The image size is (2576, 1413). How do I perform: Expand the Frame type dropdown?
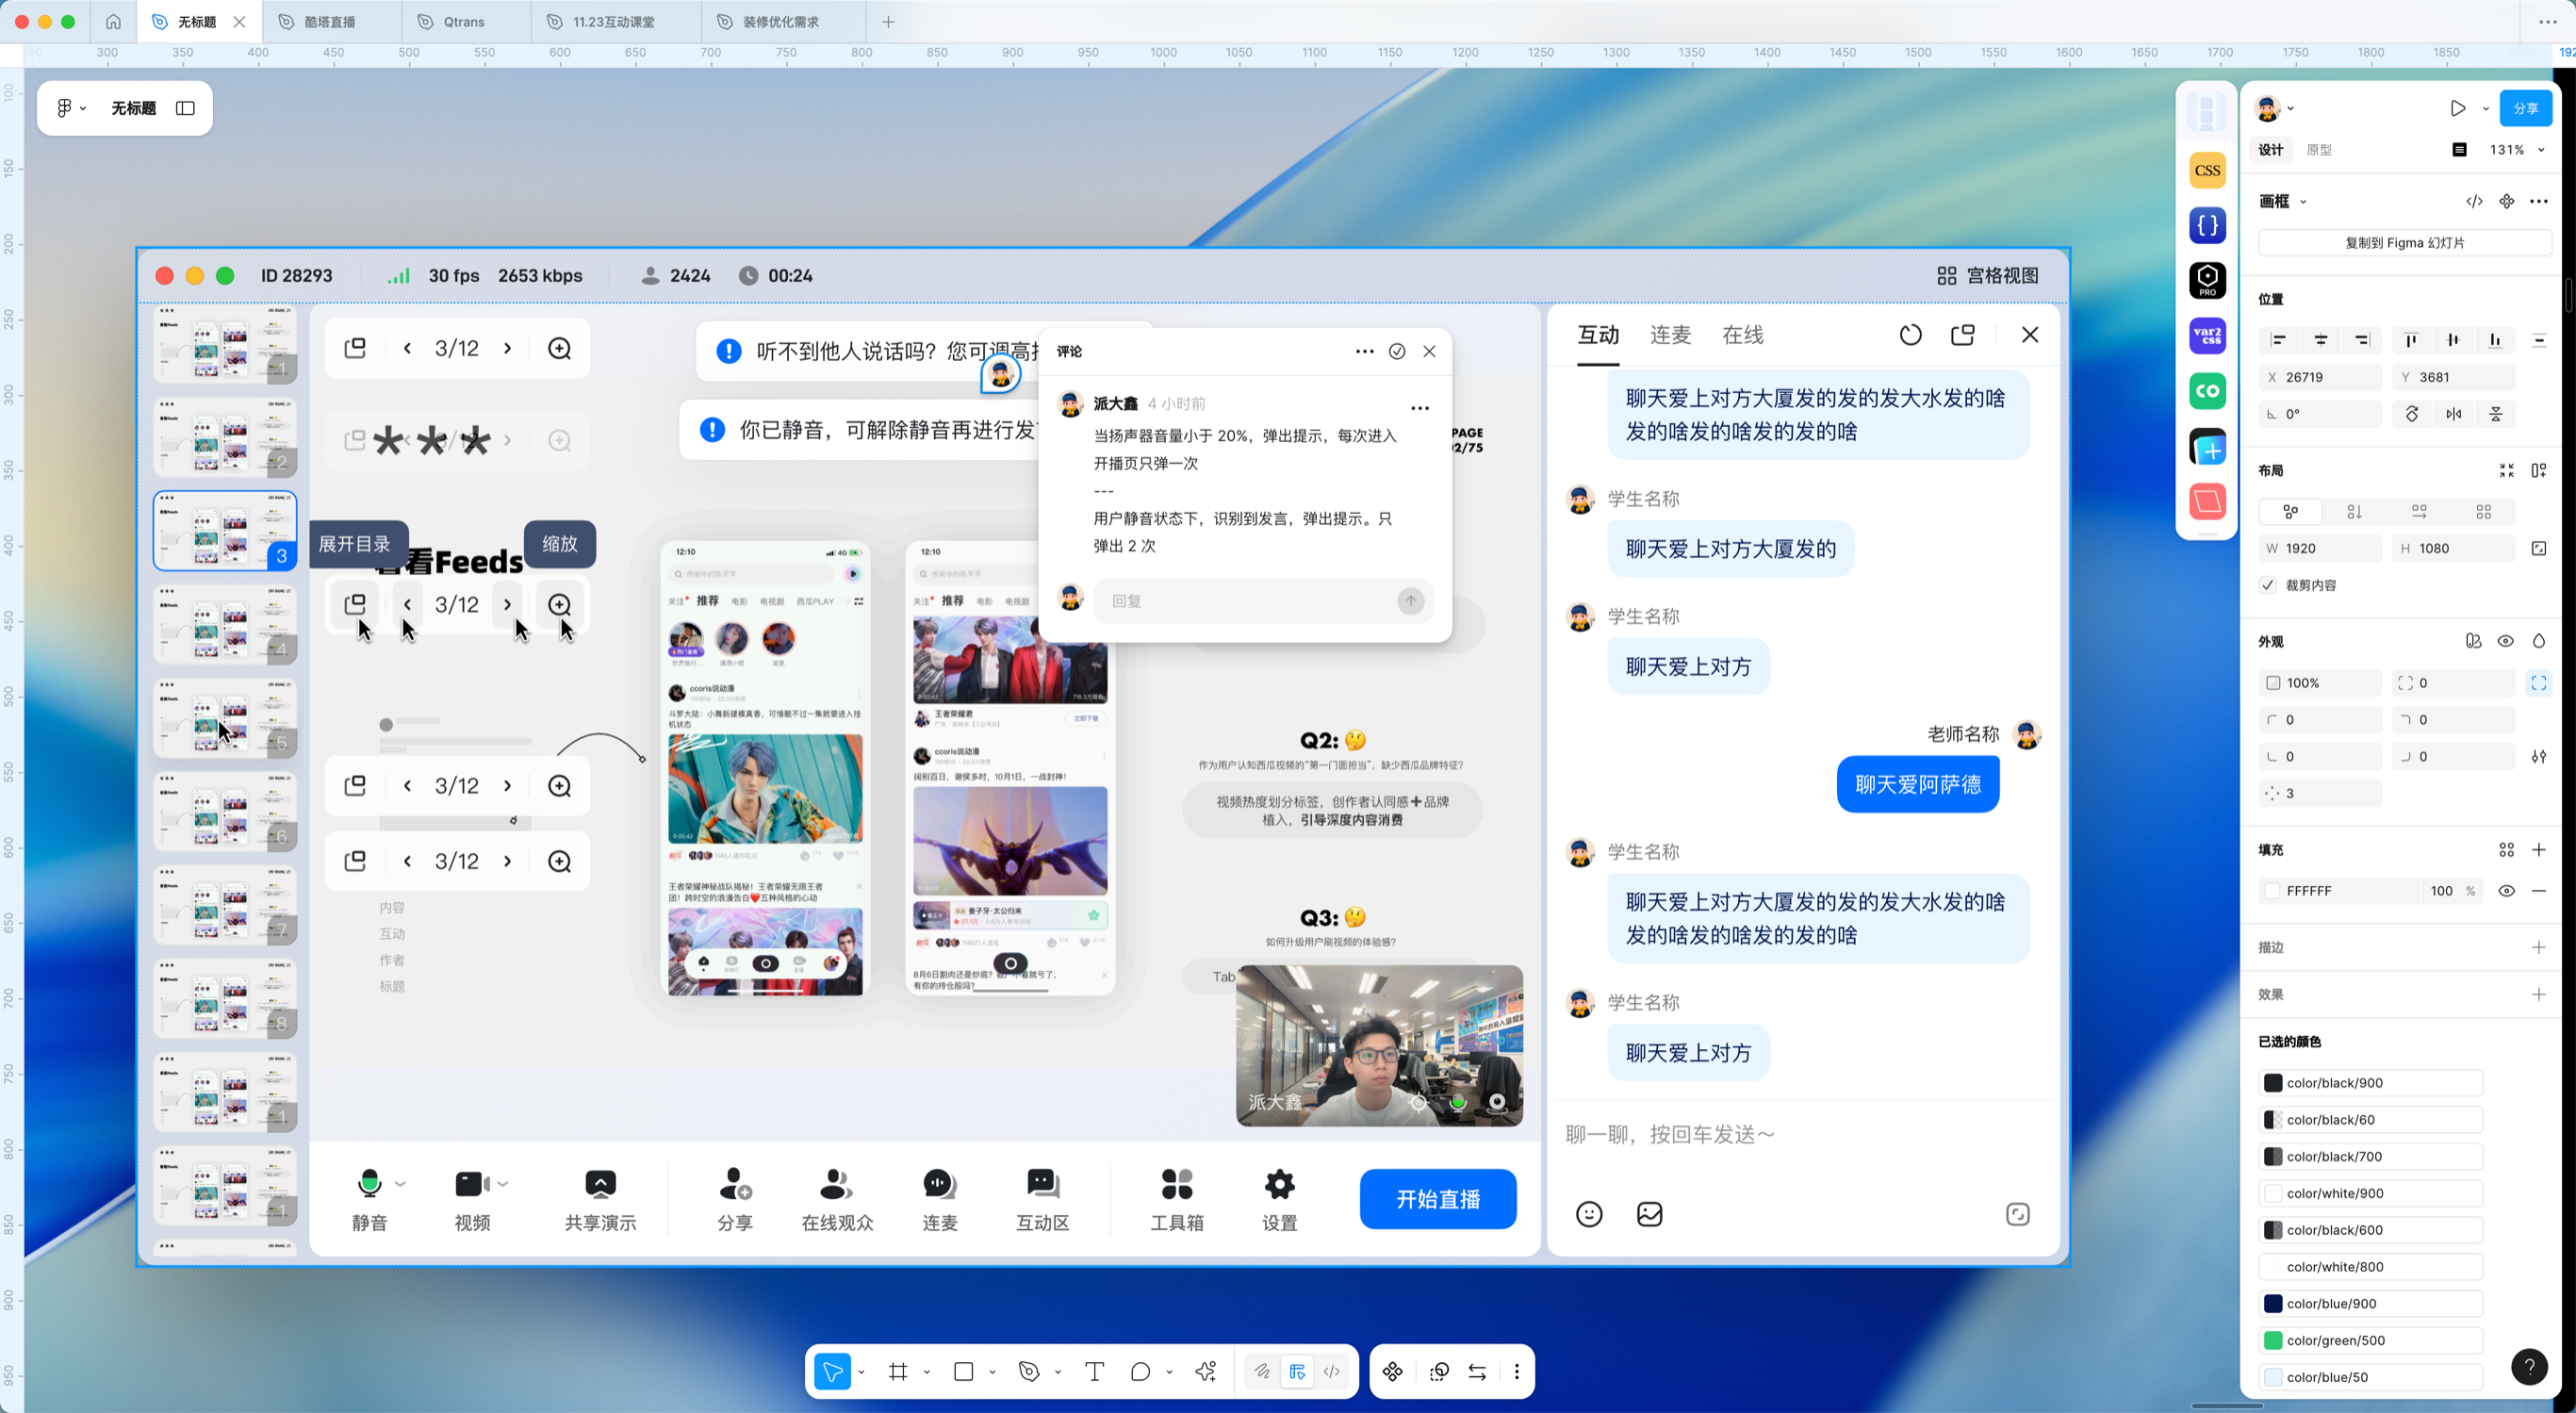pos(2303,202)
